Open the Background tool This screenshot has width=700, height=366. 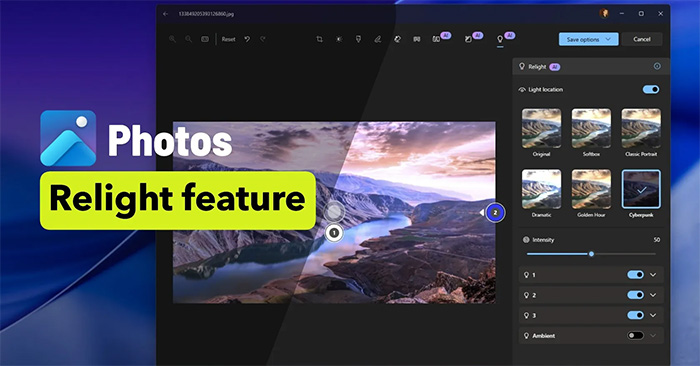tap(417, 39)
